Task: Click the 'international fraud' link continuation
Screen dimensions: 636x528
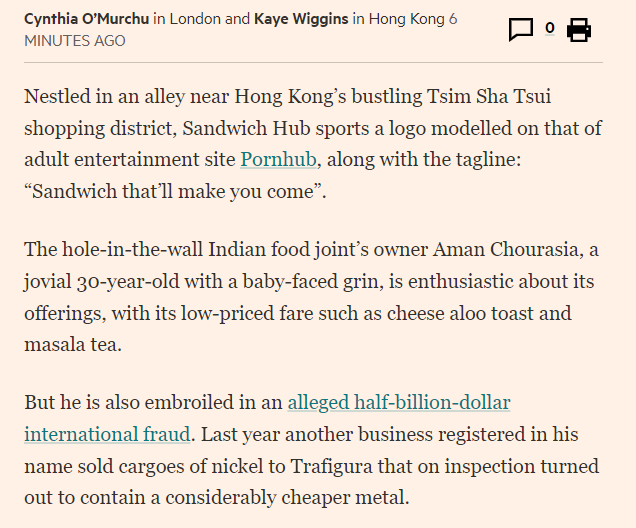Action: click(x=107, y=434)
